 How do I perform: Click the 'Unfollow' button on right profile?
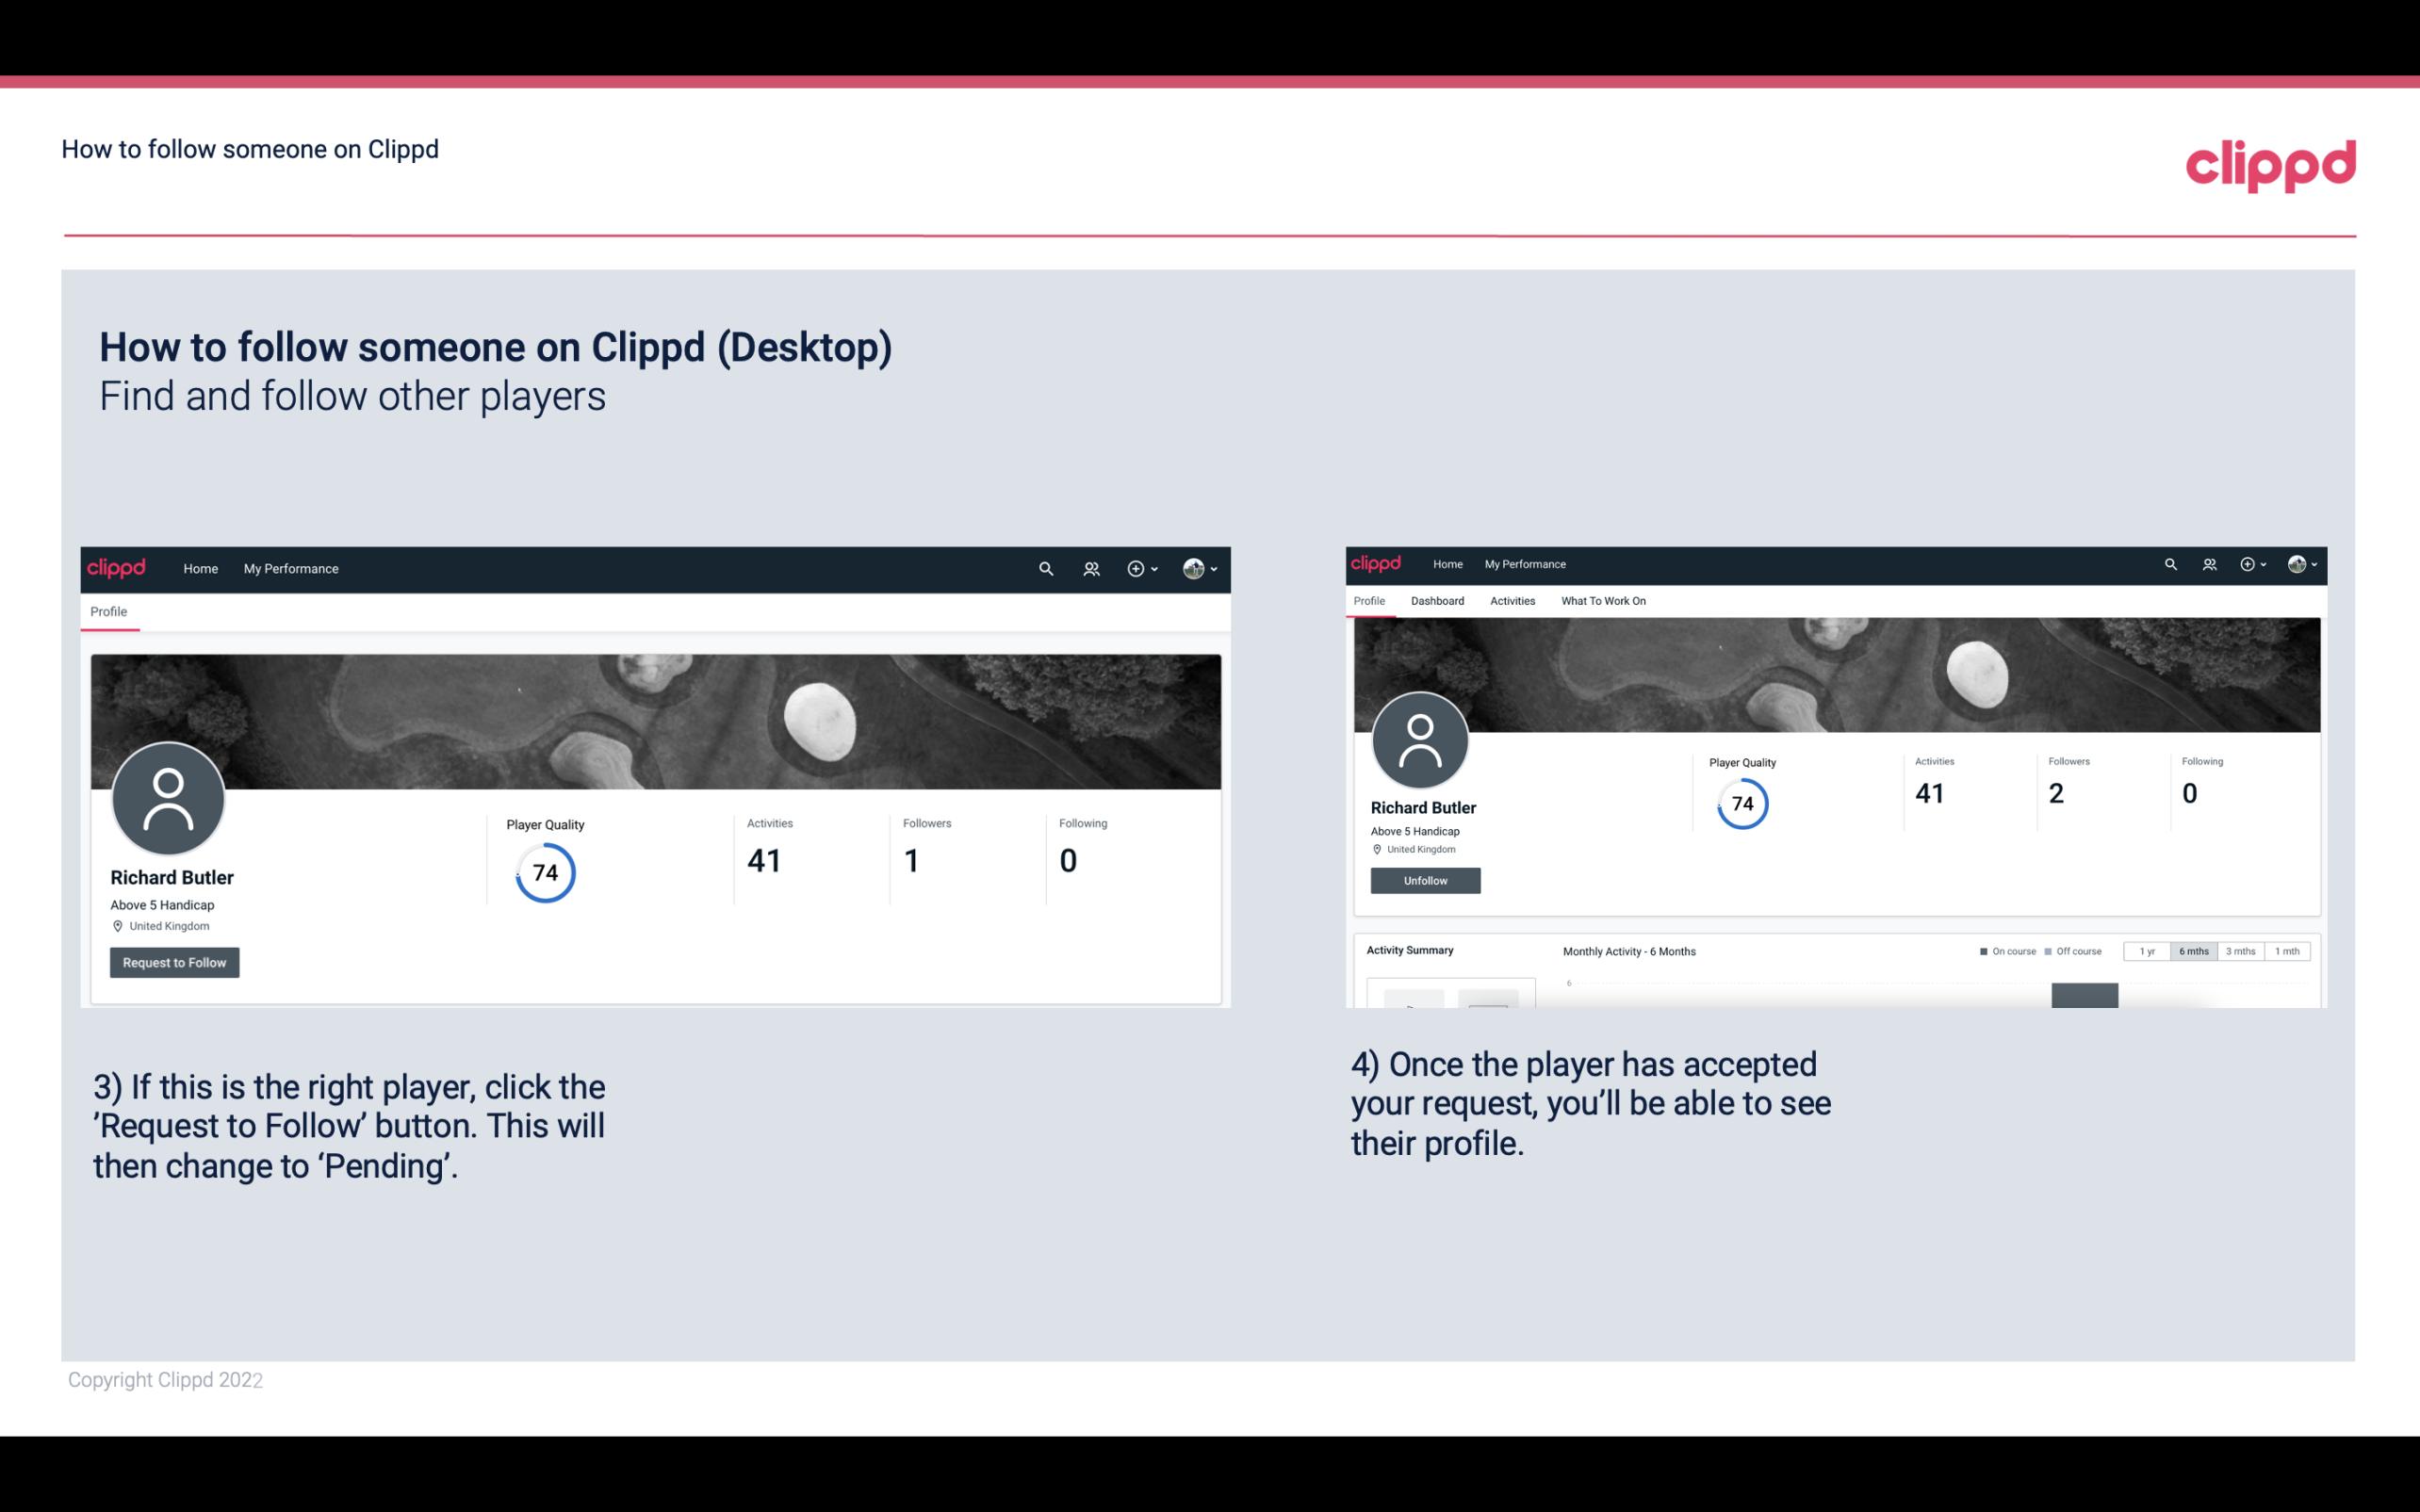(1425, 880)
